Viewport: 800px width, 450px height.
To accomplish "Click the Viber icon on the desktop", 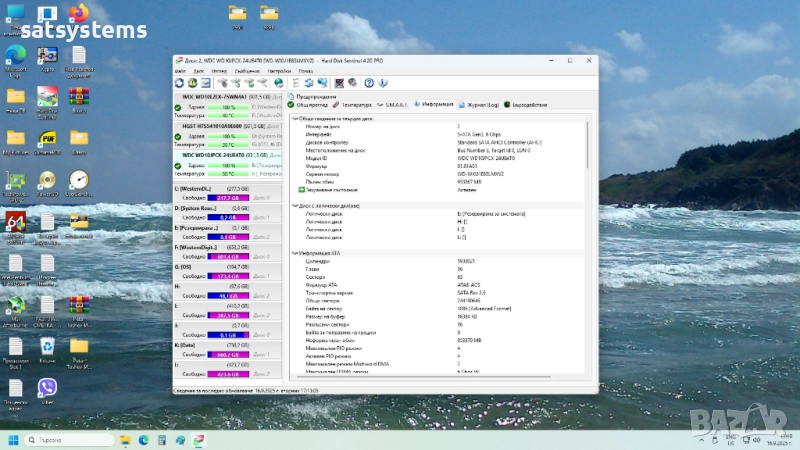I will (46, 387).
